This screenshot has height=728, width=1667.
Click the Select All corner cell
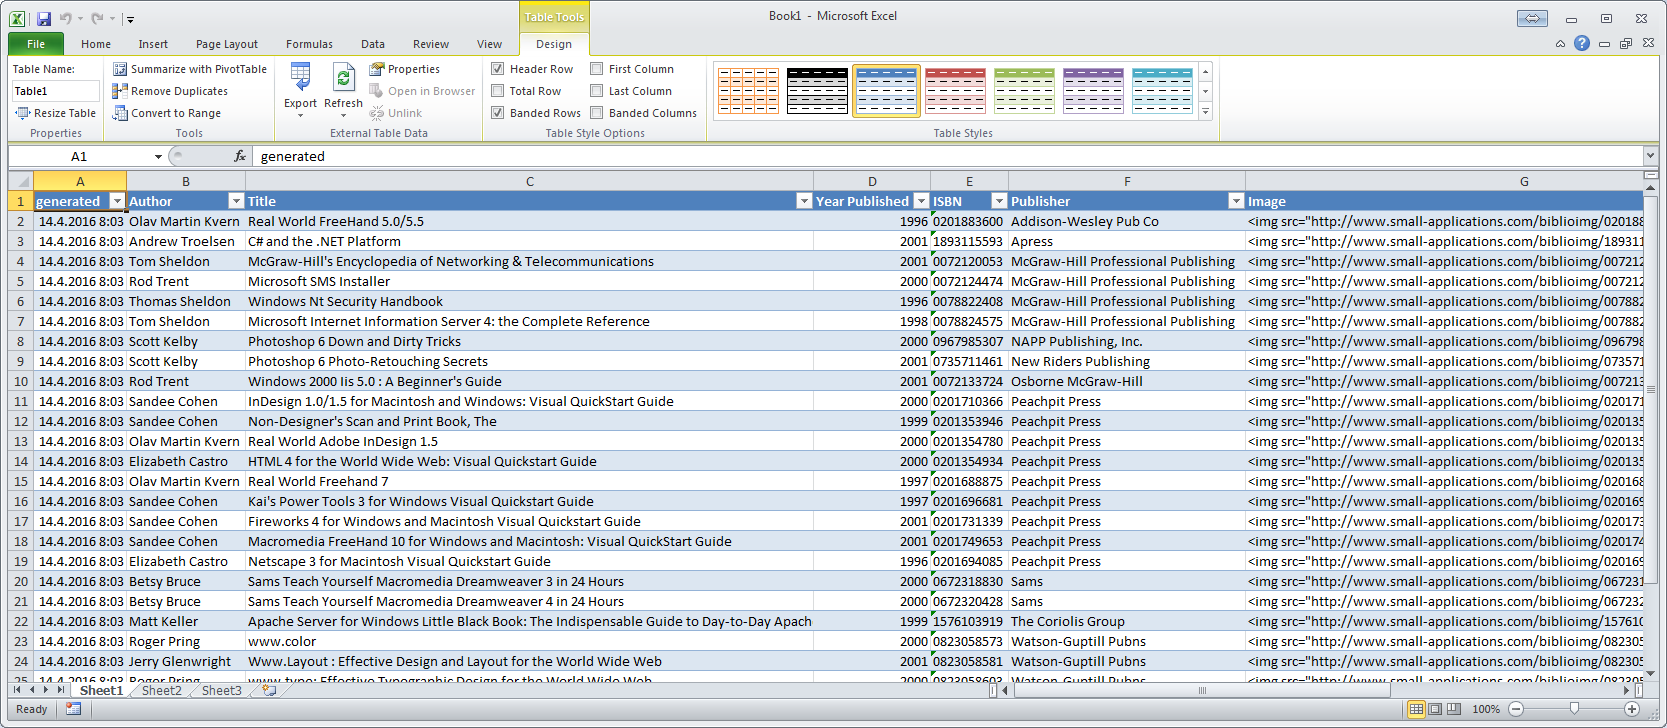click(20, 181)
